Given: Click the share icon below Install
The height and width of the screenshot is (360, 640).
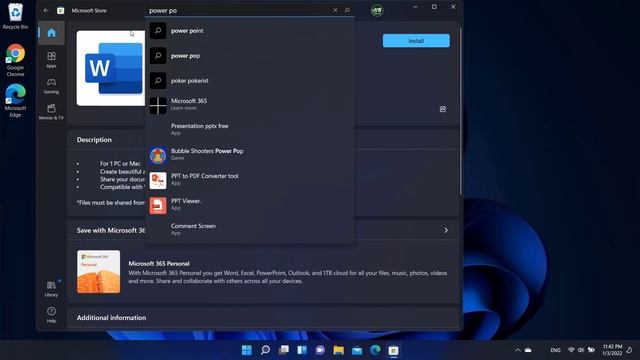Looking at the screenshot, I should pos(443,109).
